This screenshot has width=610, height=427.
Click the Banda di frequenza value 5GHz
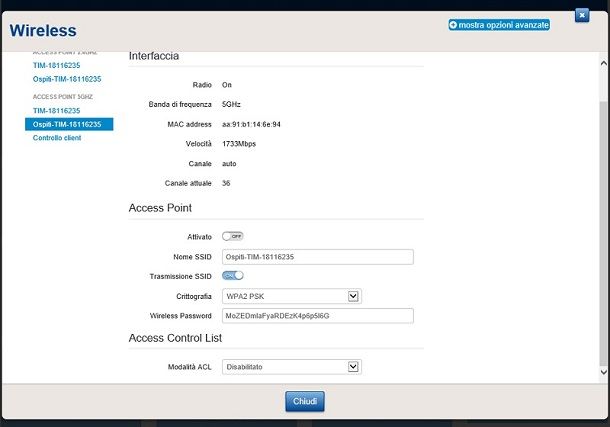[231, 104]
